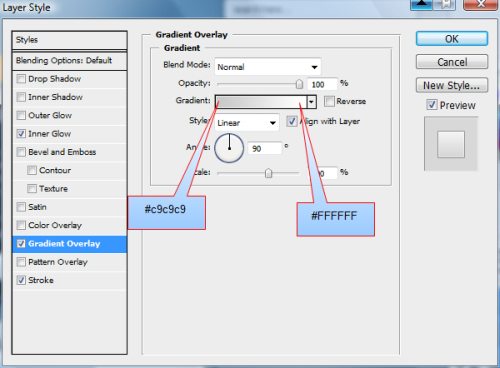The height and width of the screenshot is (368, 500).
Task: Click the New Style... button
Action: 452,85
